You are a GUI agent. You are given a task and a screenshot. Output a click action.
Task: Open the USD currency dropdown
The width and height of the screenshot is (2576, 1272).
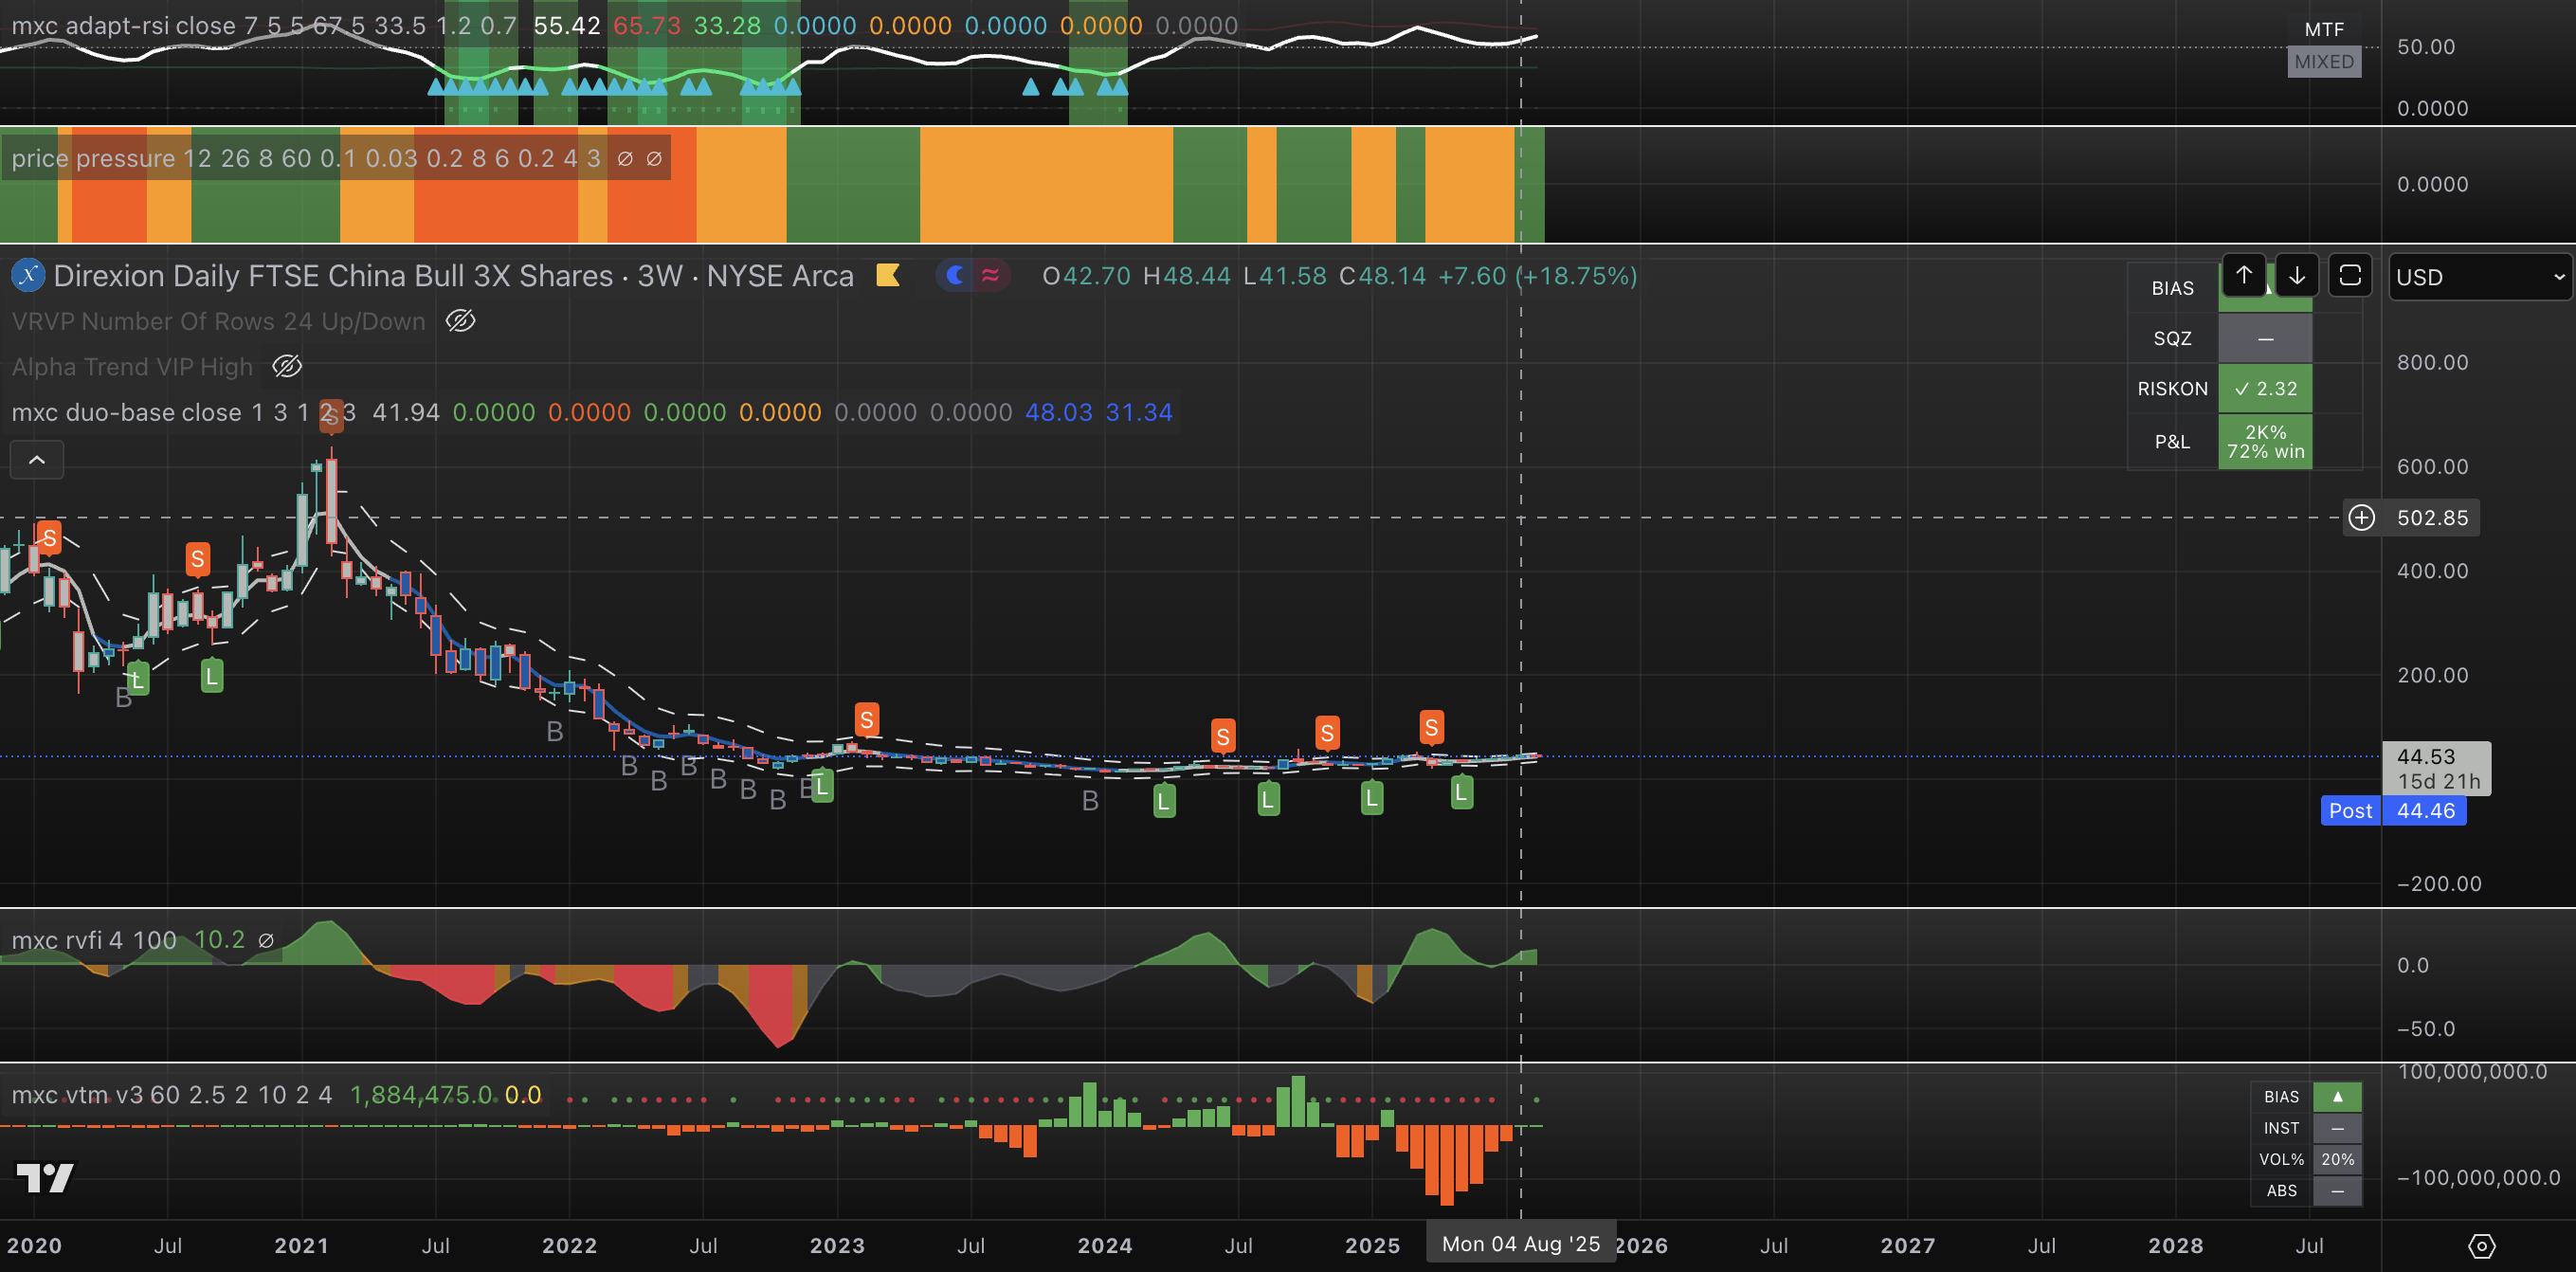coord(2480,277)
